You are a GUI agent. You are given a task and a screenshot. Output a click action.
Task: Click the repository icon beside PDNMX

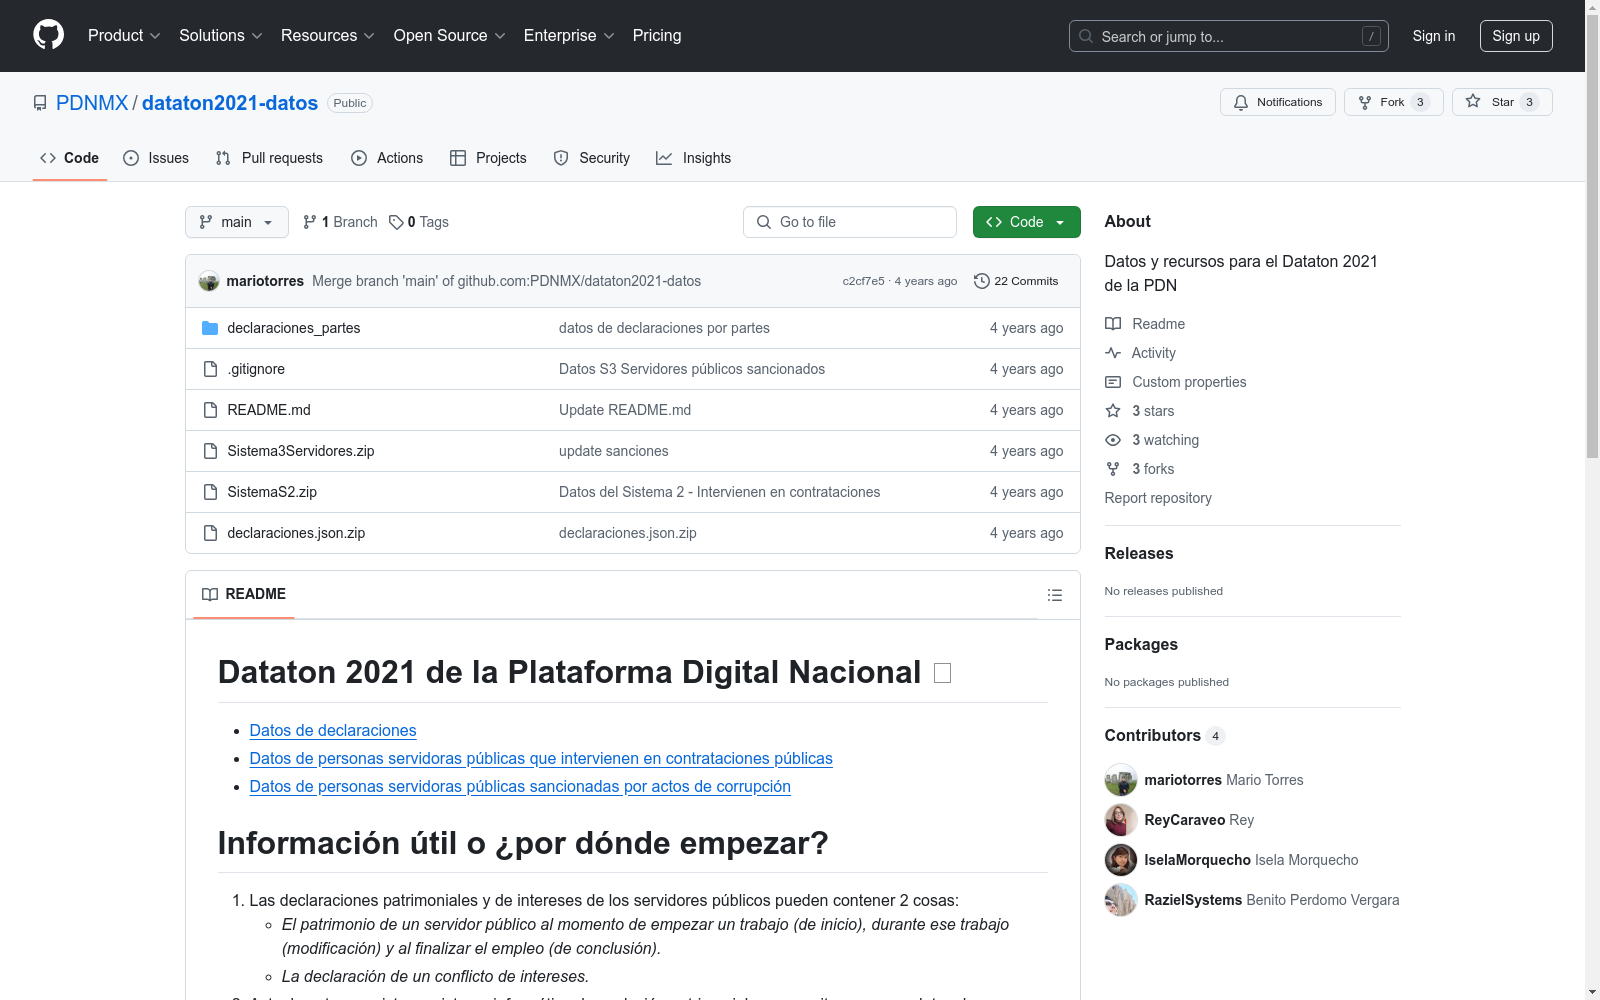pos(40,103)
